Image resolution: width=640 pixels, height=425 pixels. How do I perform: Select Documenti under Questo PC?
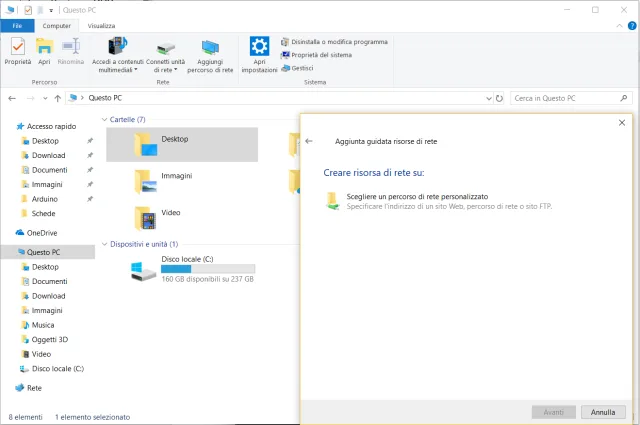point(44,281)
